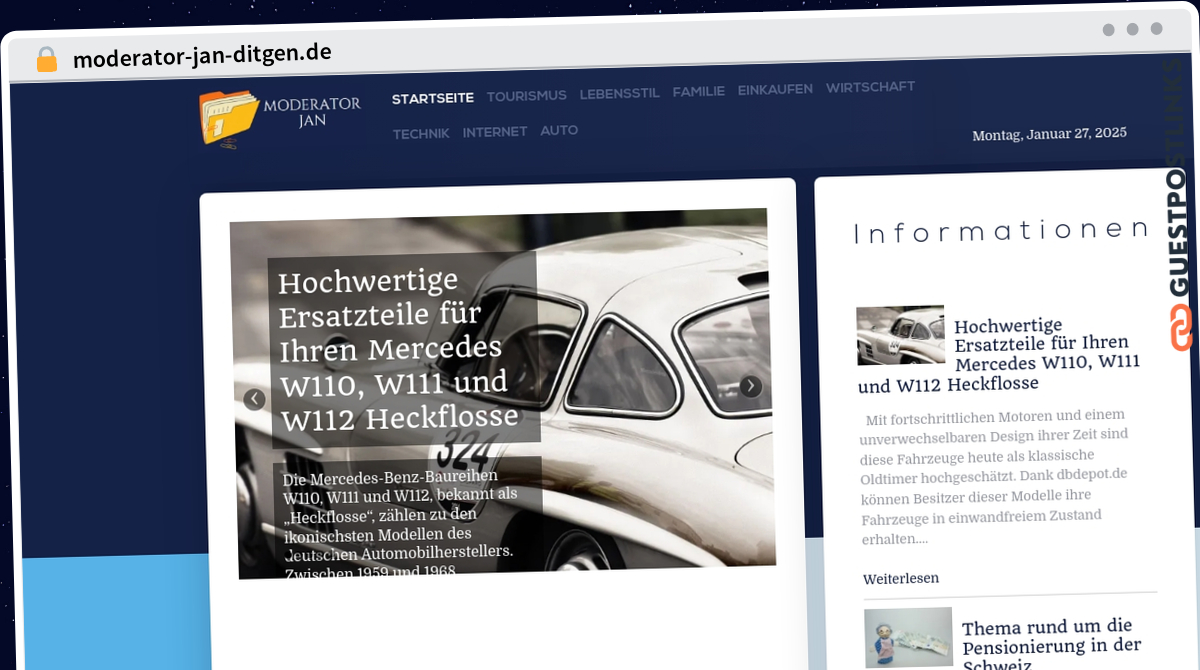
Task: Open the Auto menu item
Action: tap(560, 130)
